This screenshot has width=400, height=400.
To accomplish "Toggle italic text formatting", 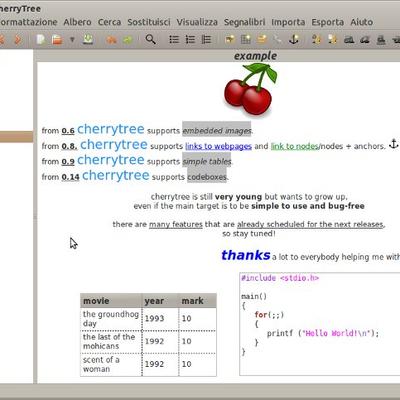I will [x=365, y=40].
